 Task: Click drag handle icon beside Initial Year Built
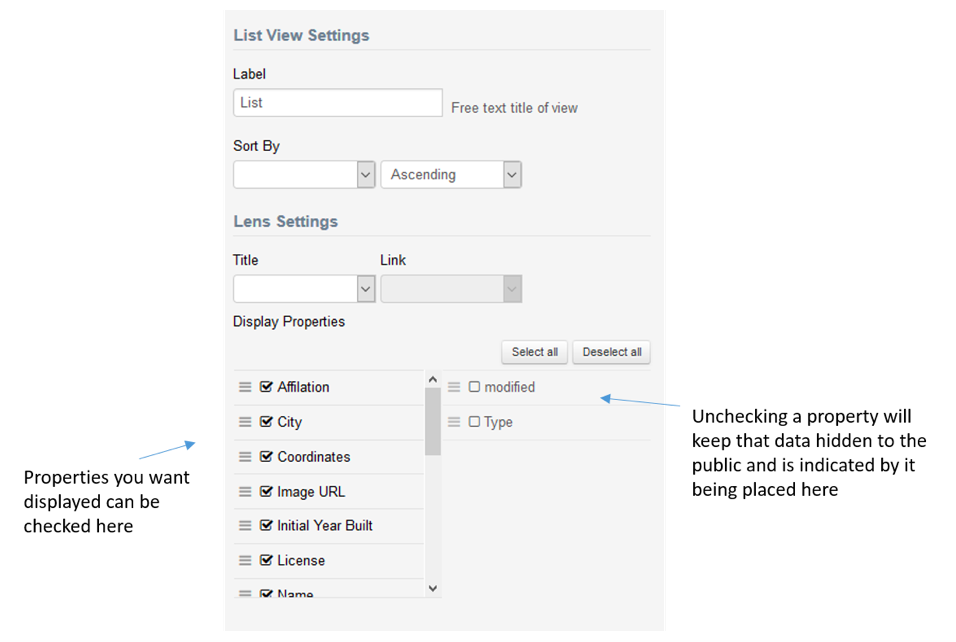[x=245, y=526]
